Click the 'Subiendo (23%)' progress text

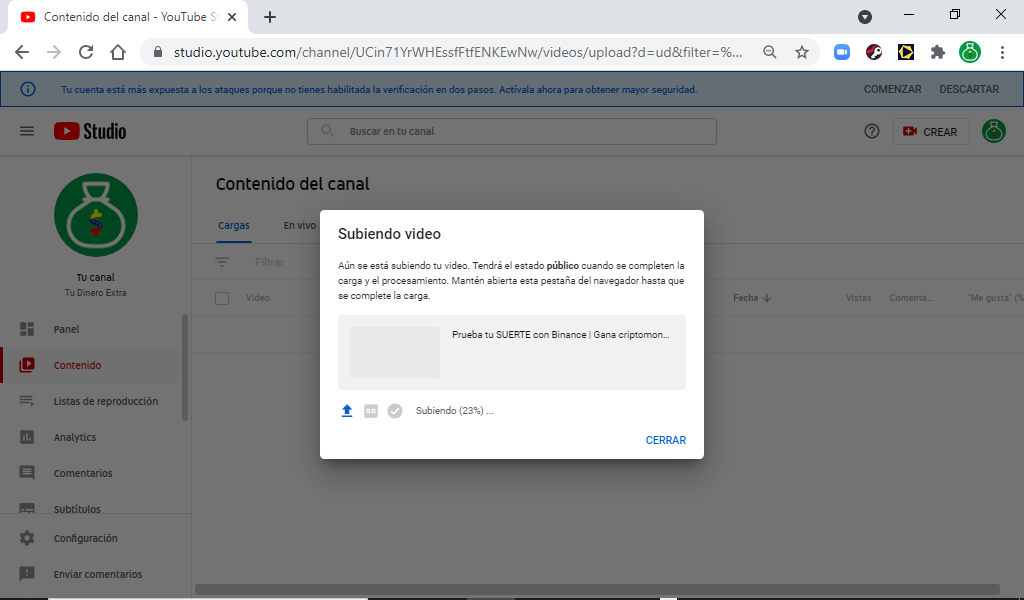coord(455,411)
